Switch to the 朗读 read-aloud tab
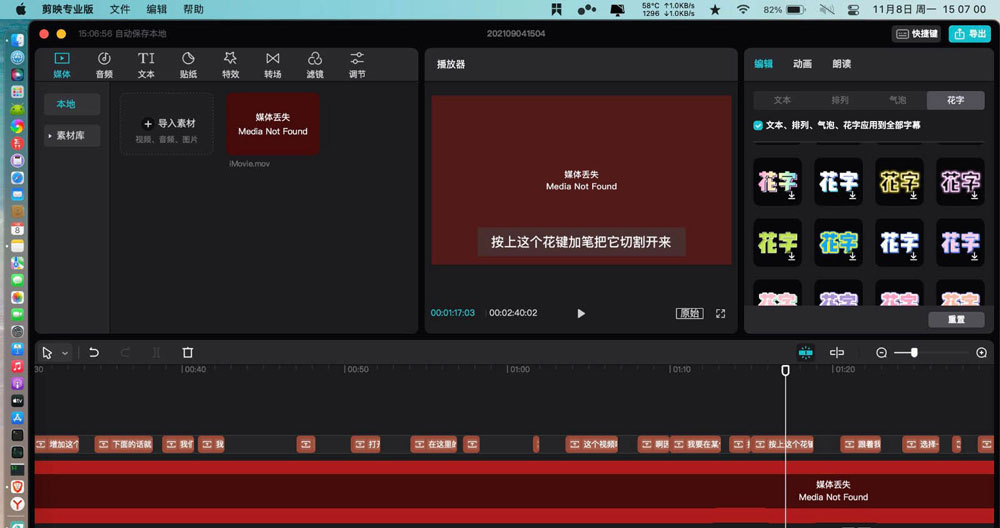The width and height of the screenshot is (1000, 528). (841, 64)
